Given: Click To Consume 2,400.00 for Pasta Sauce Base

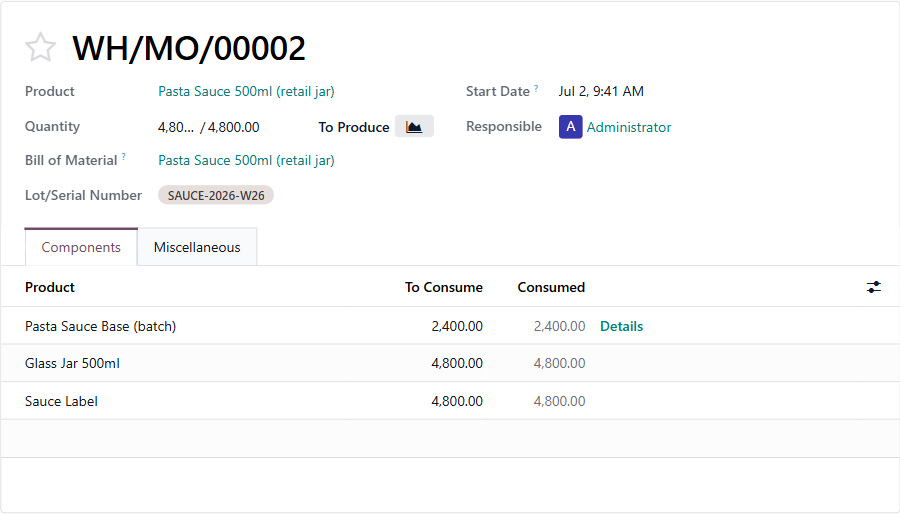Looking at the screenshot, I should 457,326.
